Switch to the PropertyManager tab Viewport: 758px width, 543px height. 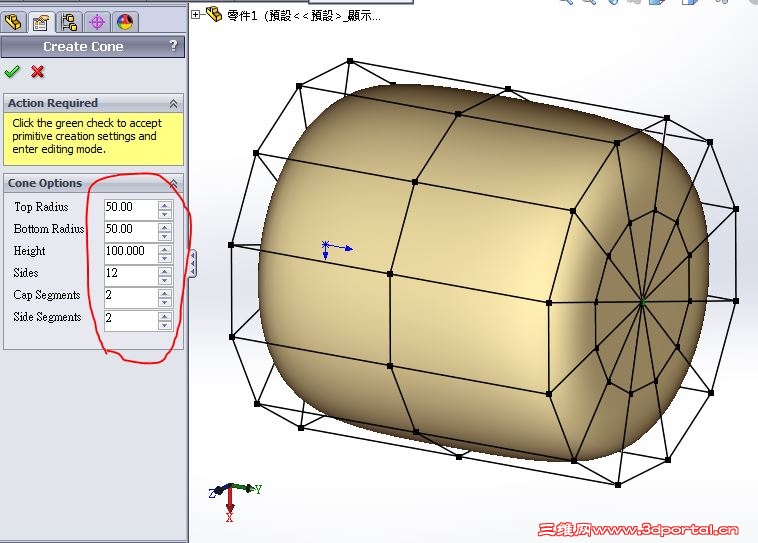pos(41,22)
